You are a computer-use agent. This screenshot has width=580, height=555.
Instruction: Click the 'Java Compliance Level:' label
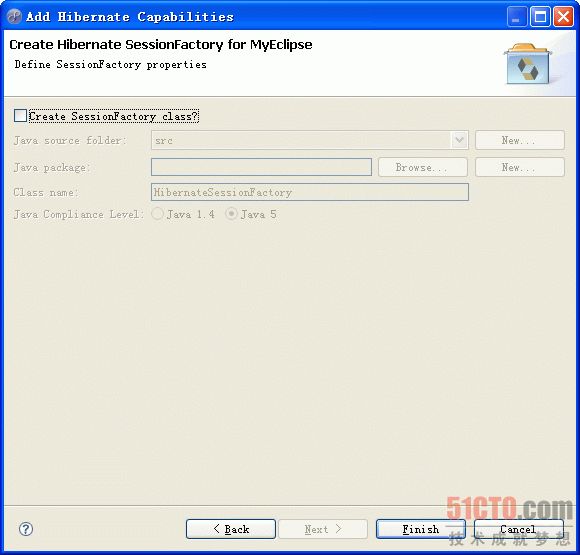[x=78, y=214]
